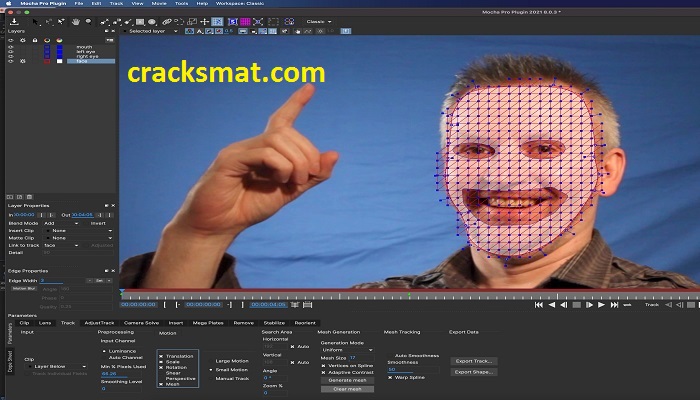This screenshot has width=700, height=400.
Task: Open the Blend Mode Add dropdown
Action: tap(61, 223)
